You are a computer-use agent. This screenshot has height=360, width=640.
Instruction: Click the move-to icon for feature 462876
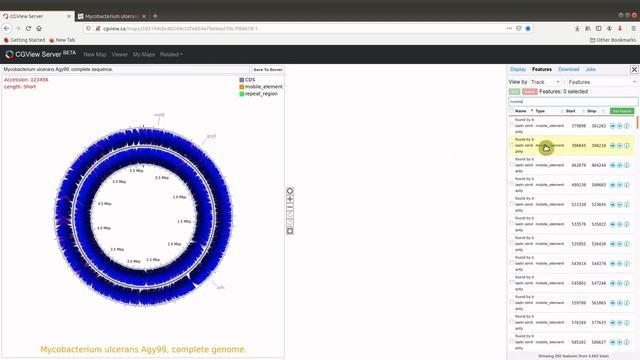pyautogui.click(x=612, y=165)
